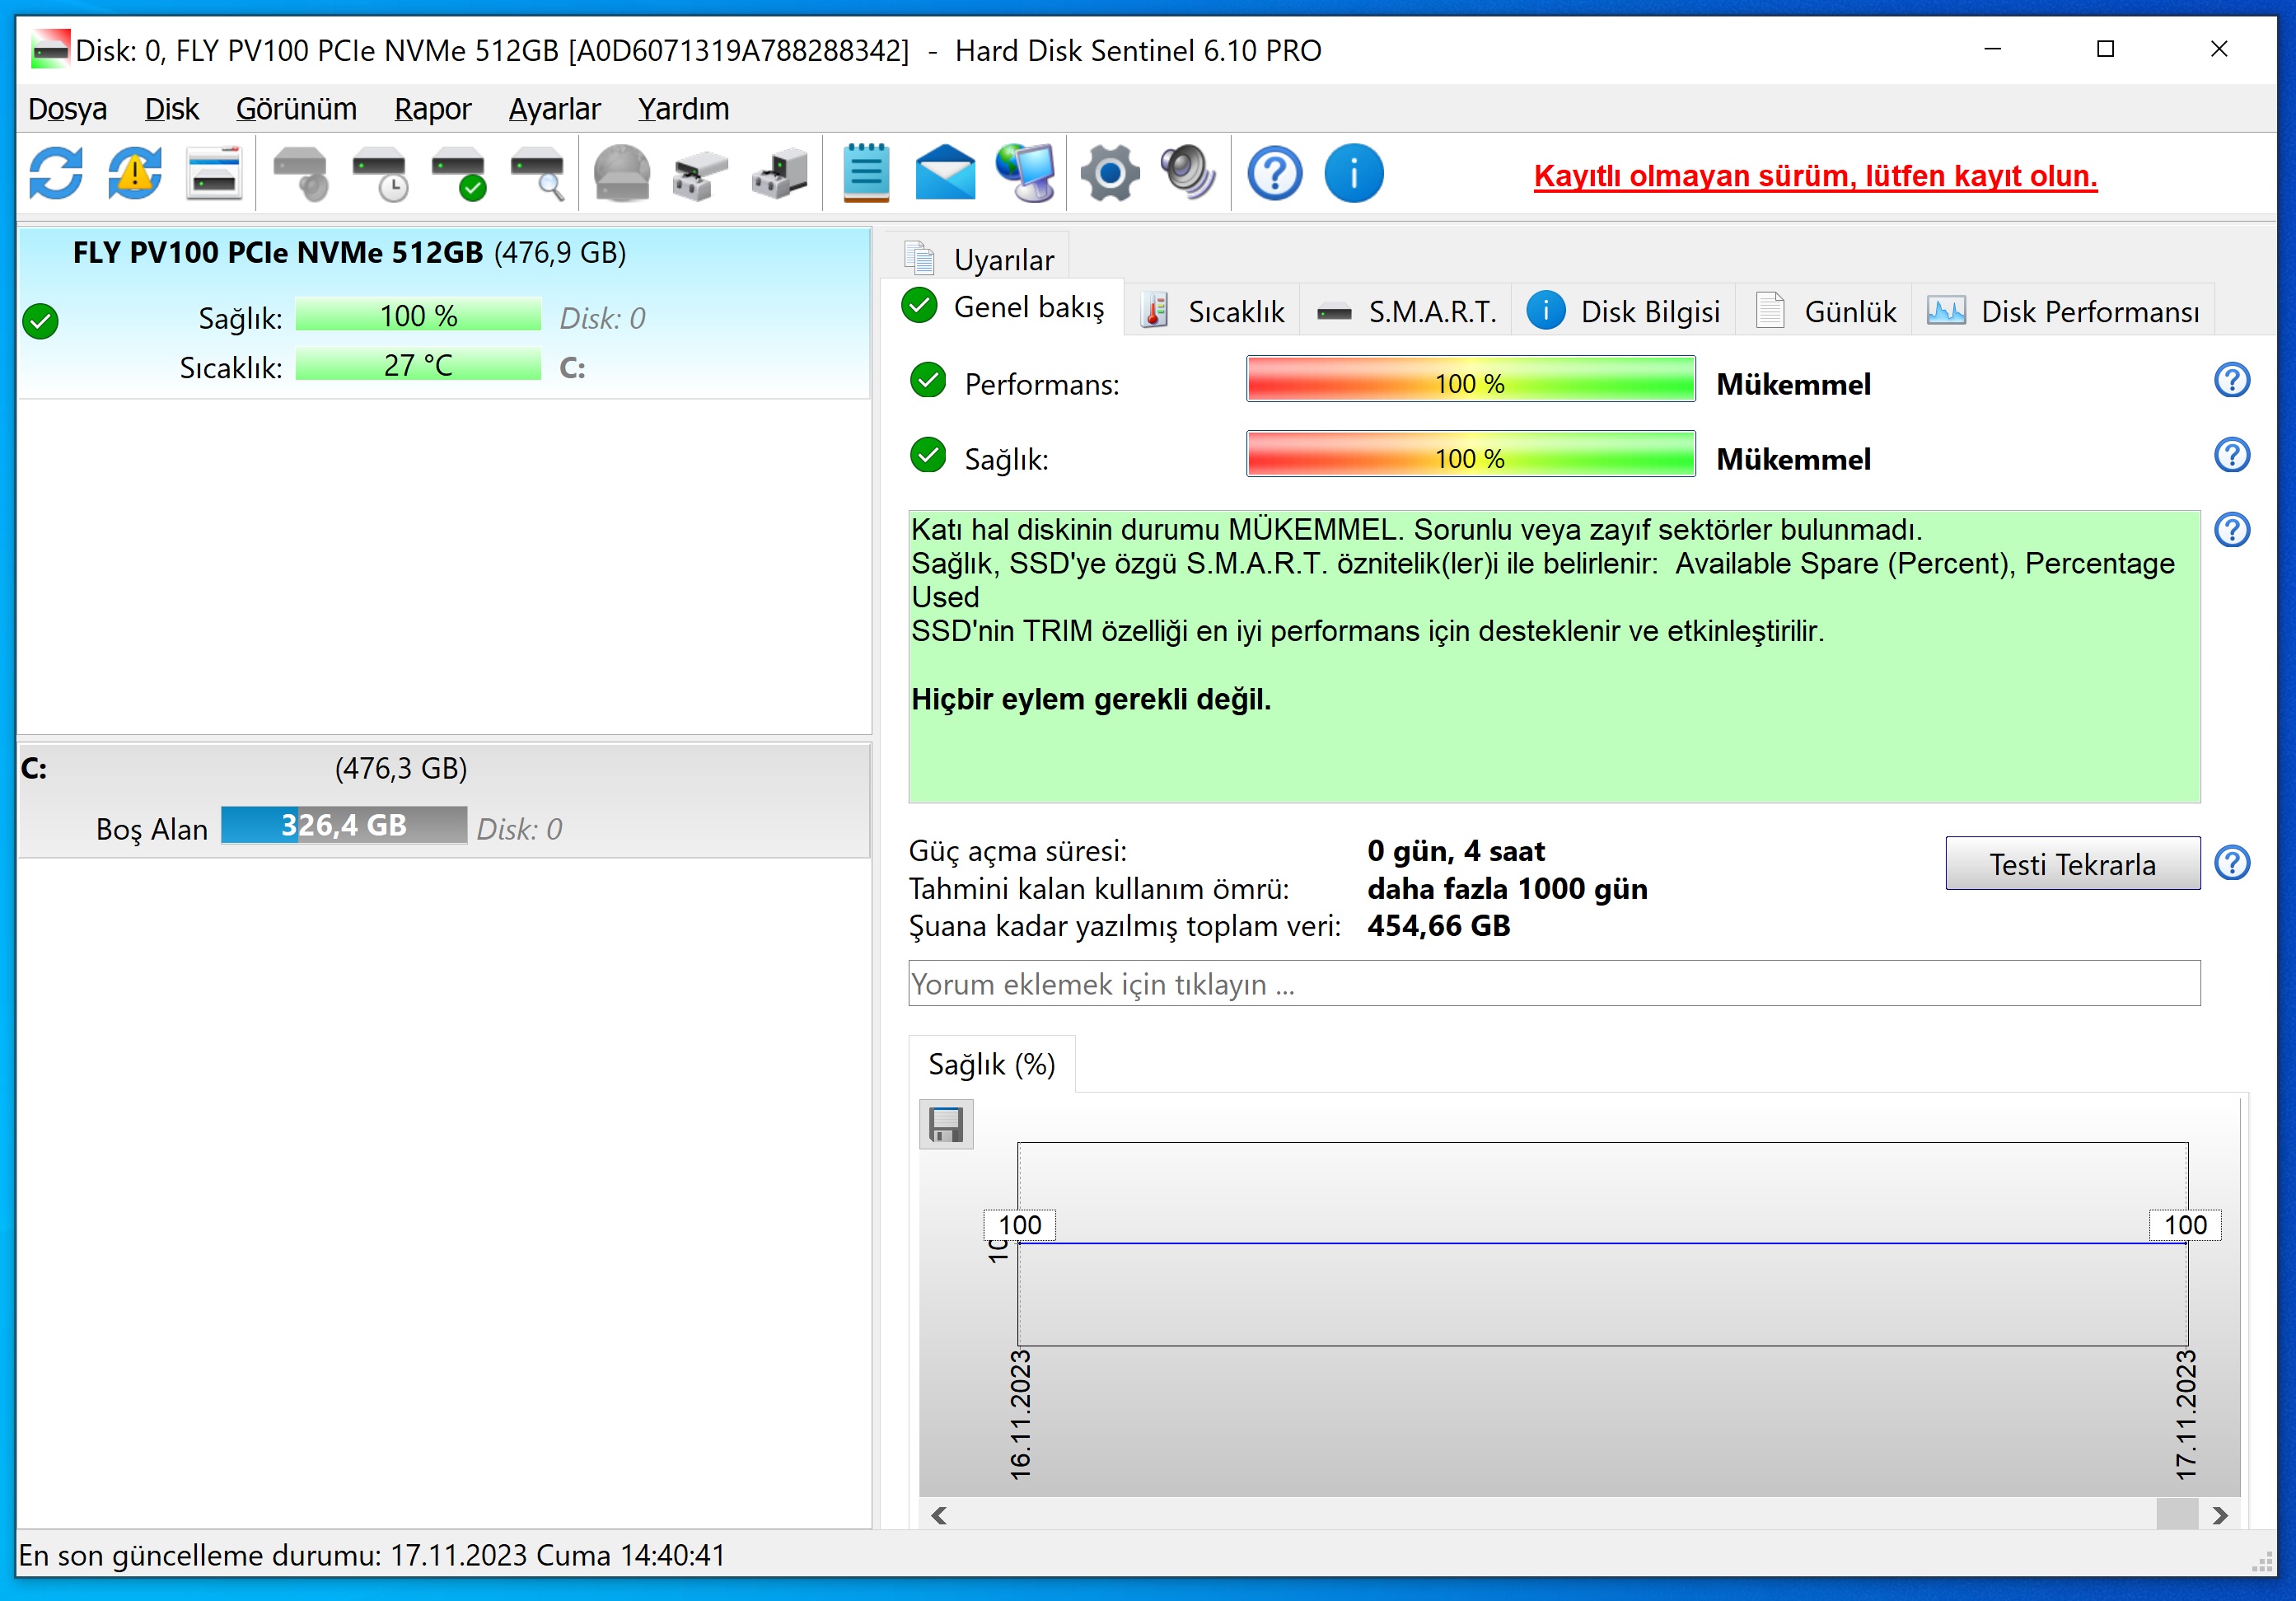
Task: Click the red unregistered version link
Action: coord(1815,176)
